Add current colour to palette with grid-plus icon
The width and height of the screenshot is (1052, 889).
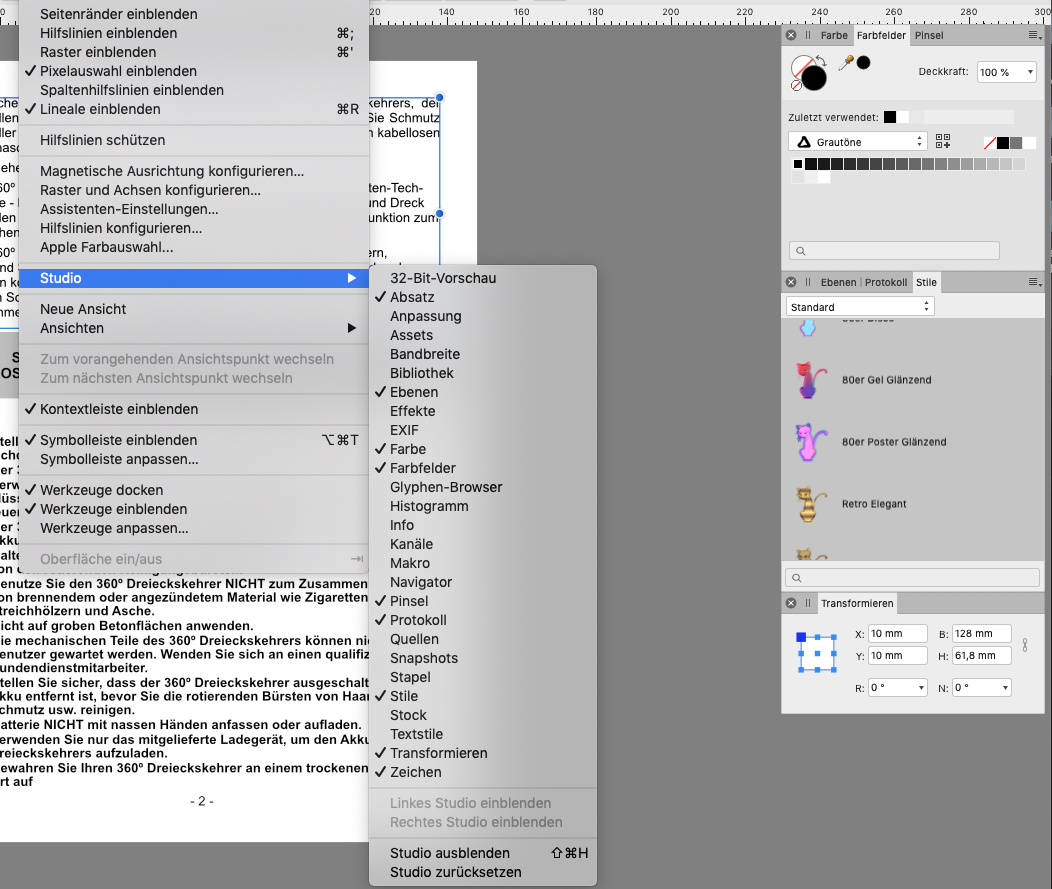coord(943,141)
